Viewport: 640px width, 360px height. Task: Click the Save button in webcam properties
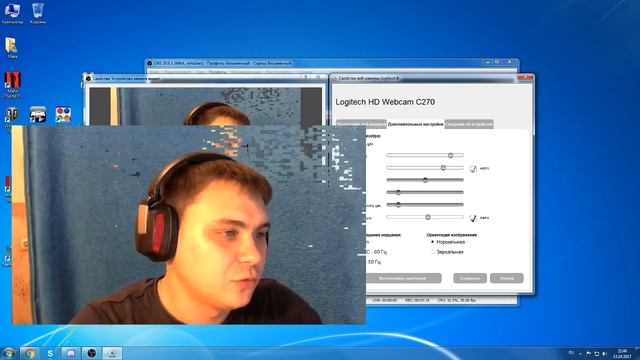(470, 278)
